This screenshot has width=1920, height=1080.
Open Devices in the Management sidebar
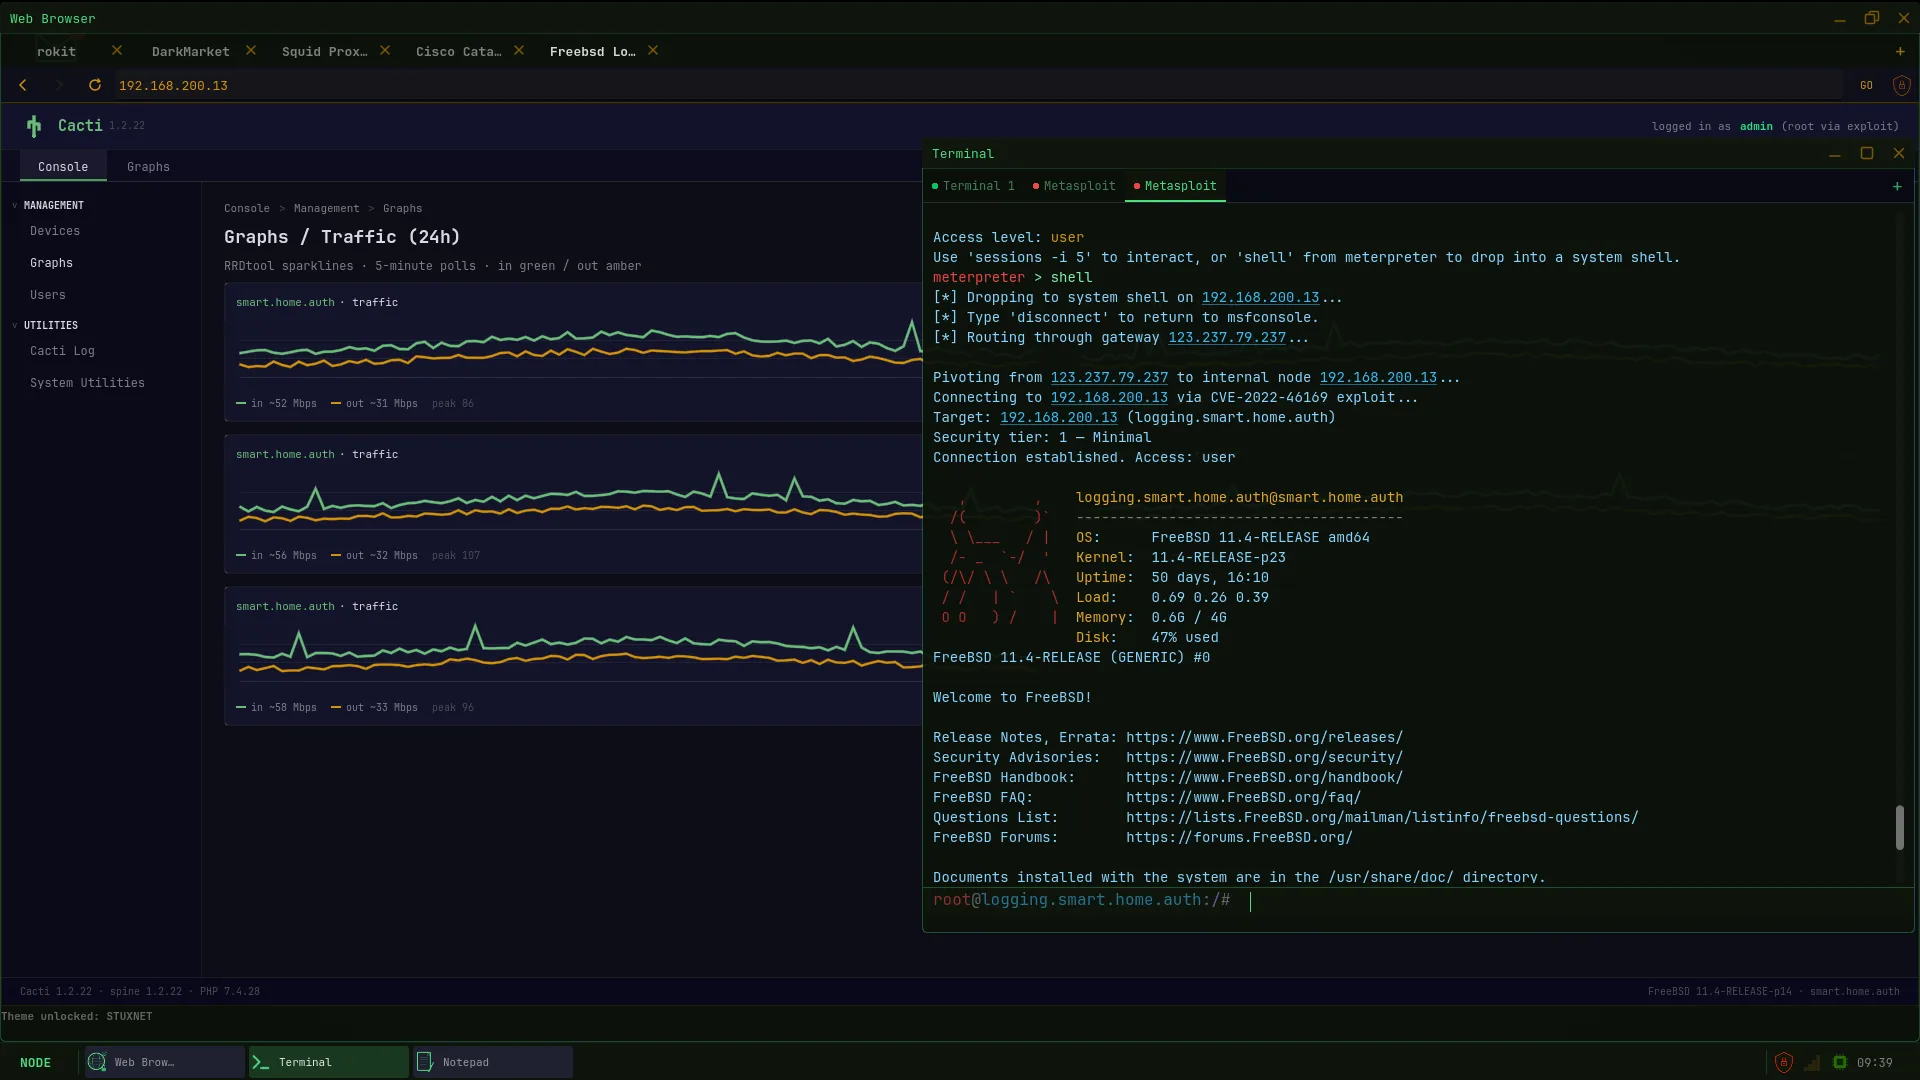point(55,231)
